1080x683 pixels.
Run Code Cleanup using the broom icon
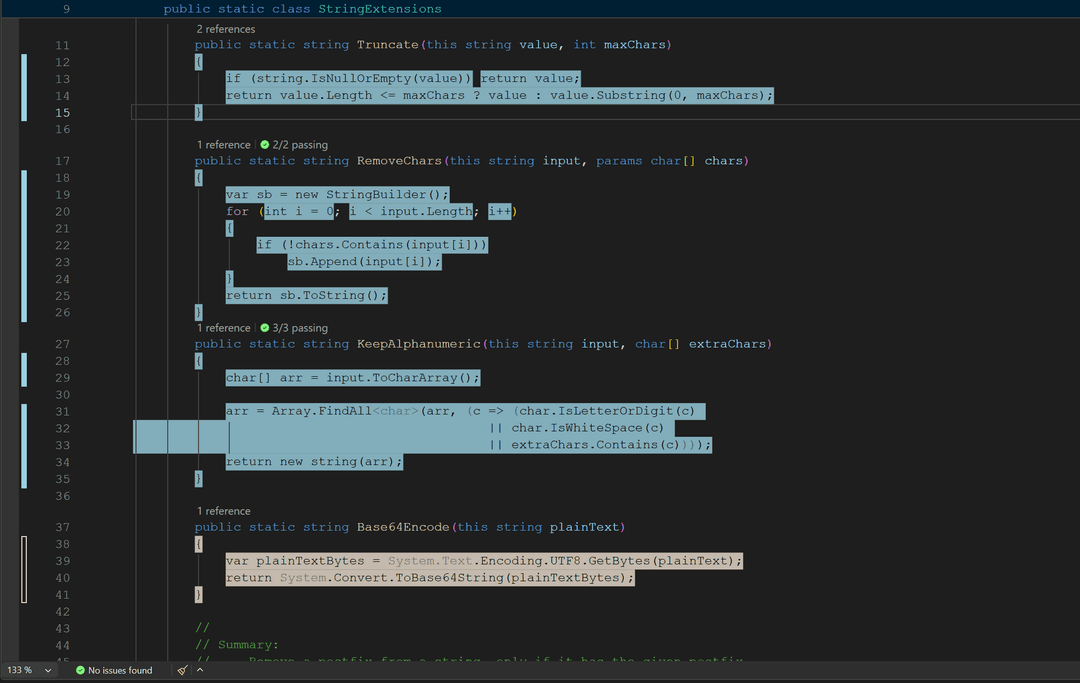pyautogui.click(x=183, y=670)
